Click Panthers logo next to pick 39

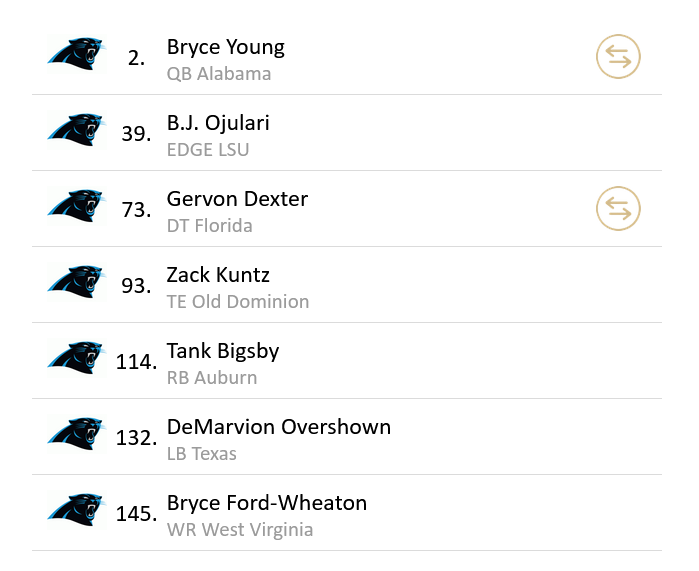[76, 130]
